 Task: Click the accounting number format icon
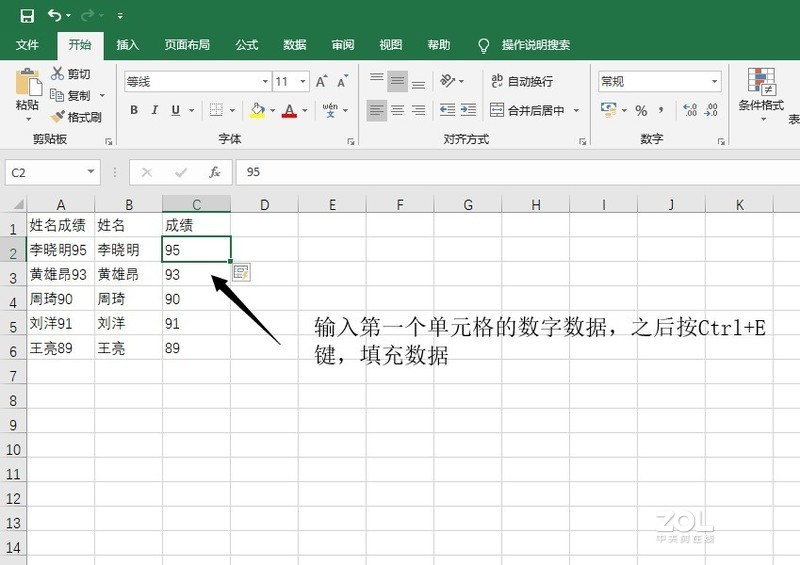coord(608,110)
